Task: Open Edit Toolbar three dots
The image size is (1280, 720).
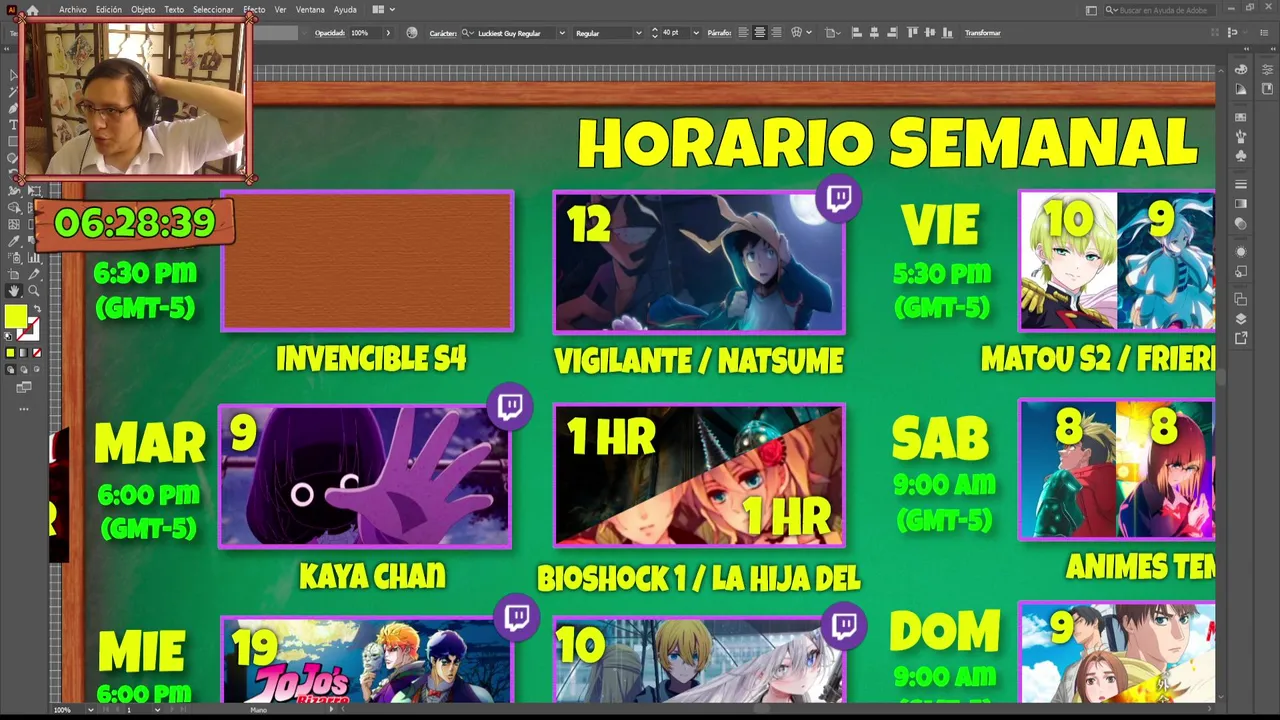Action: 24,409
